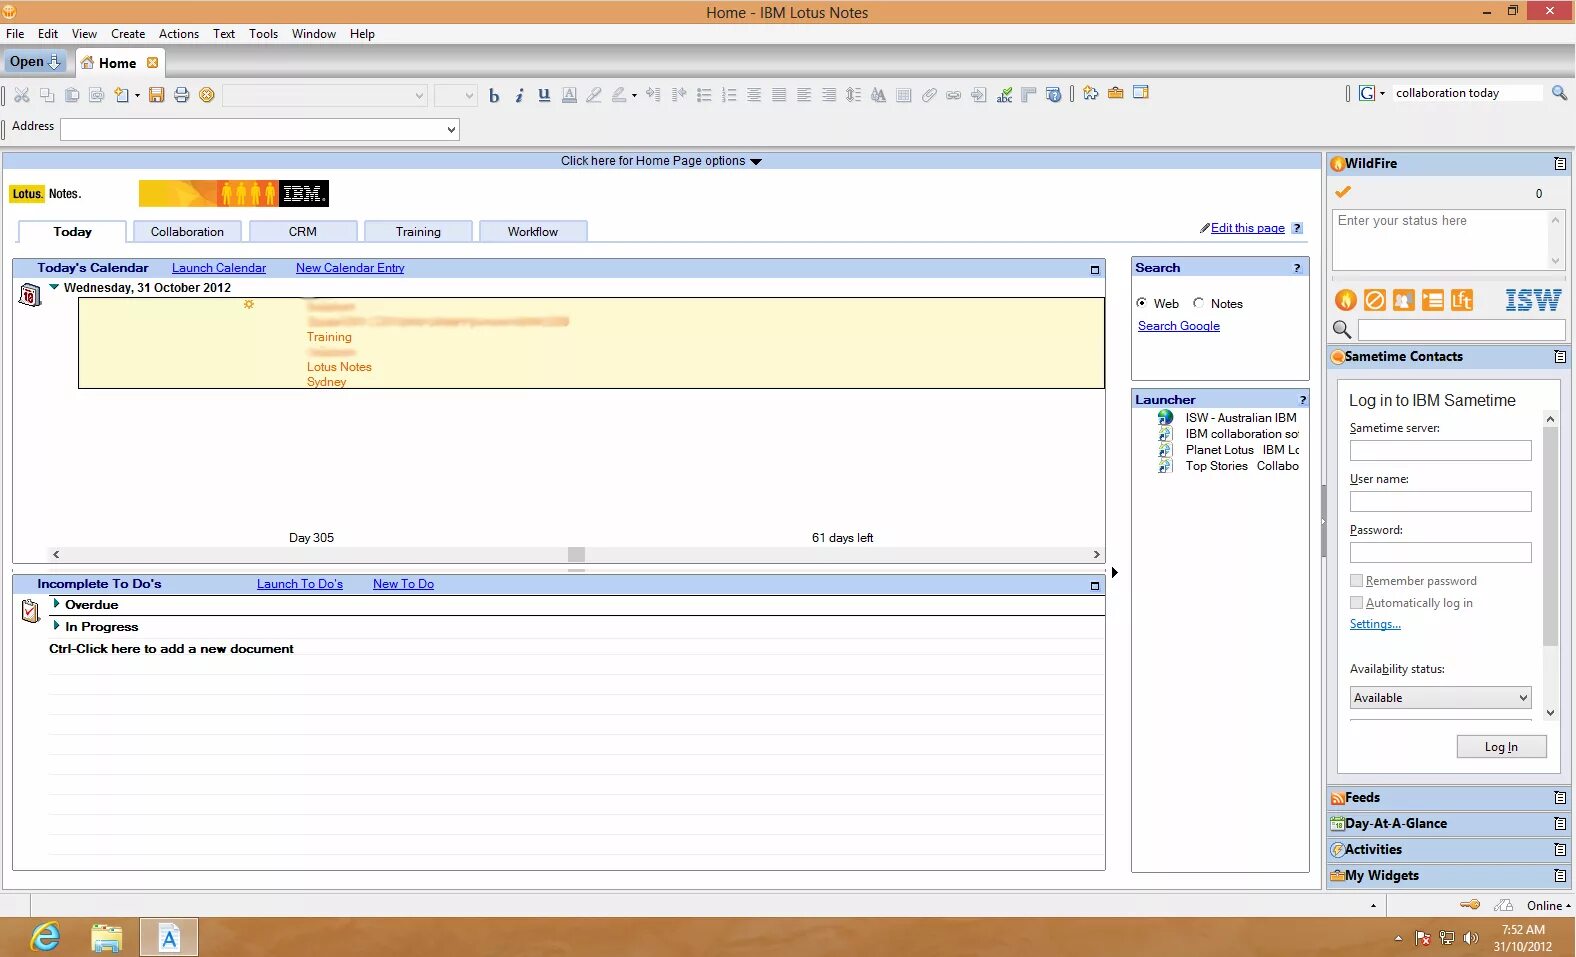The image size is (1576, 957).
Task: Click the magnifier beside collaboration today search
Action: point(1559,93)
